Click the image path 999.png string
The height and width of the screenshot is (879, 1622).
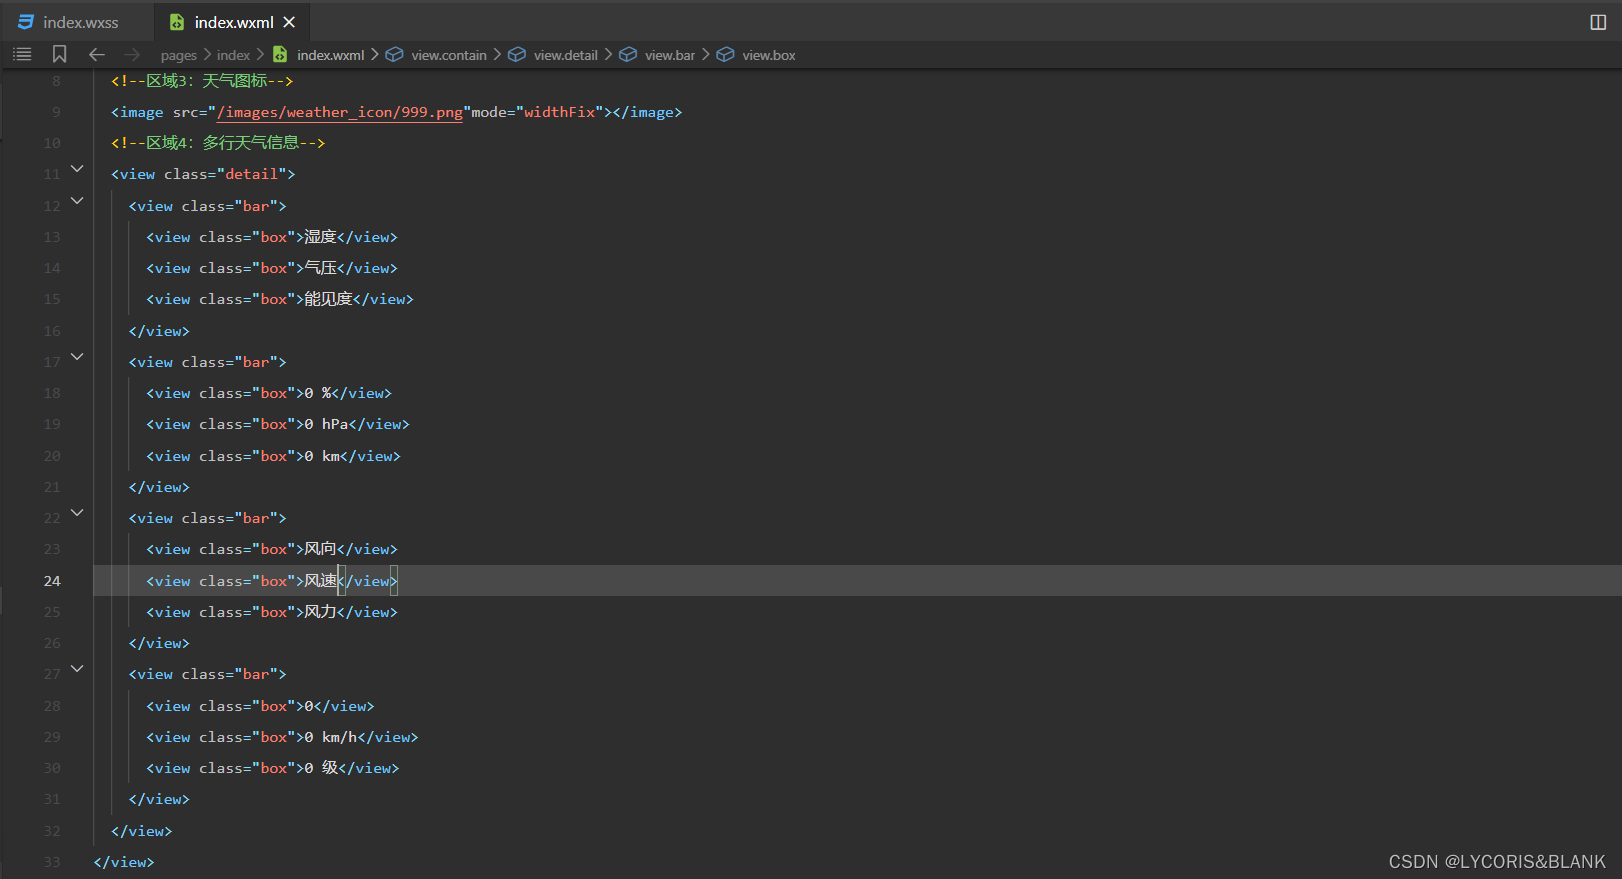pyautogui.click(x=340, y=112)
